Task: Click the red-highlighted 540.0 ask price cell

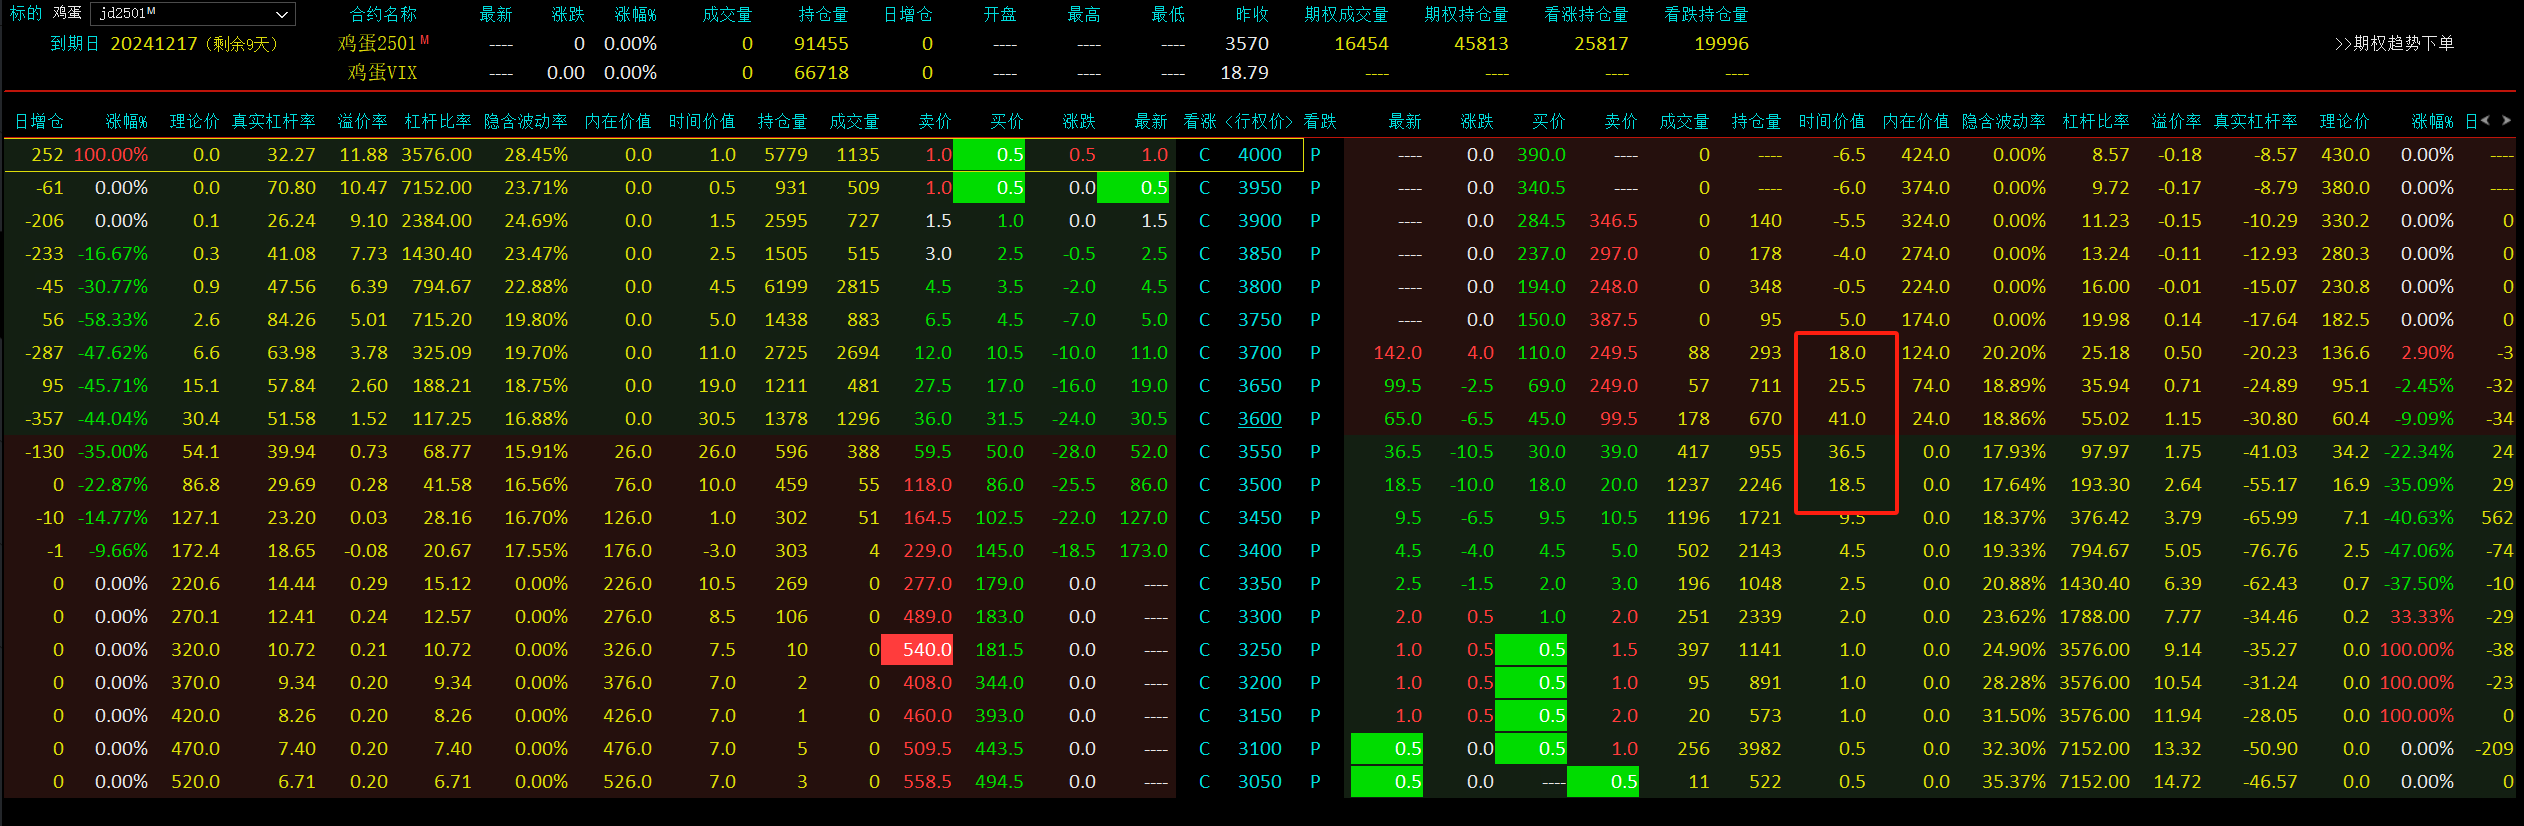Action: (x=917, y=650)
